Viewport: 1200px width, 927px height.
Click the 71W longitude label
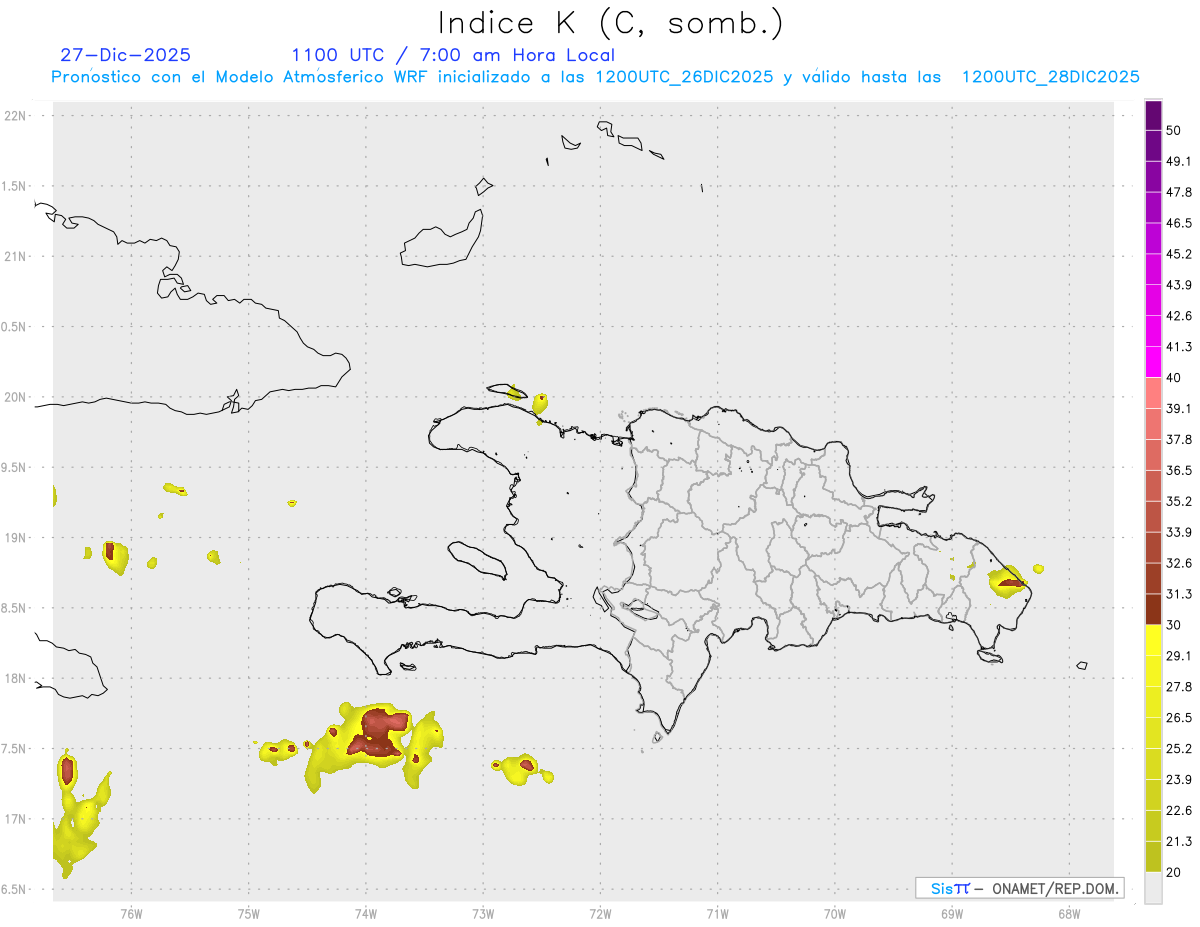[x=717, y=912]
